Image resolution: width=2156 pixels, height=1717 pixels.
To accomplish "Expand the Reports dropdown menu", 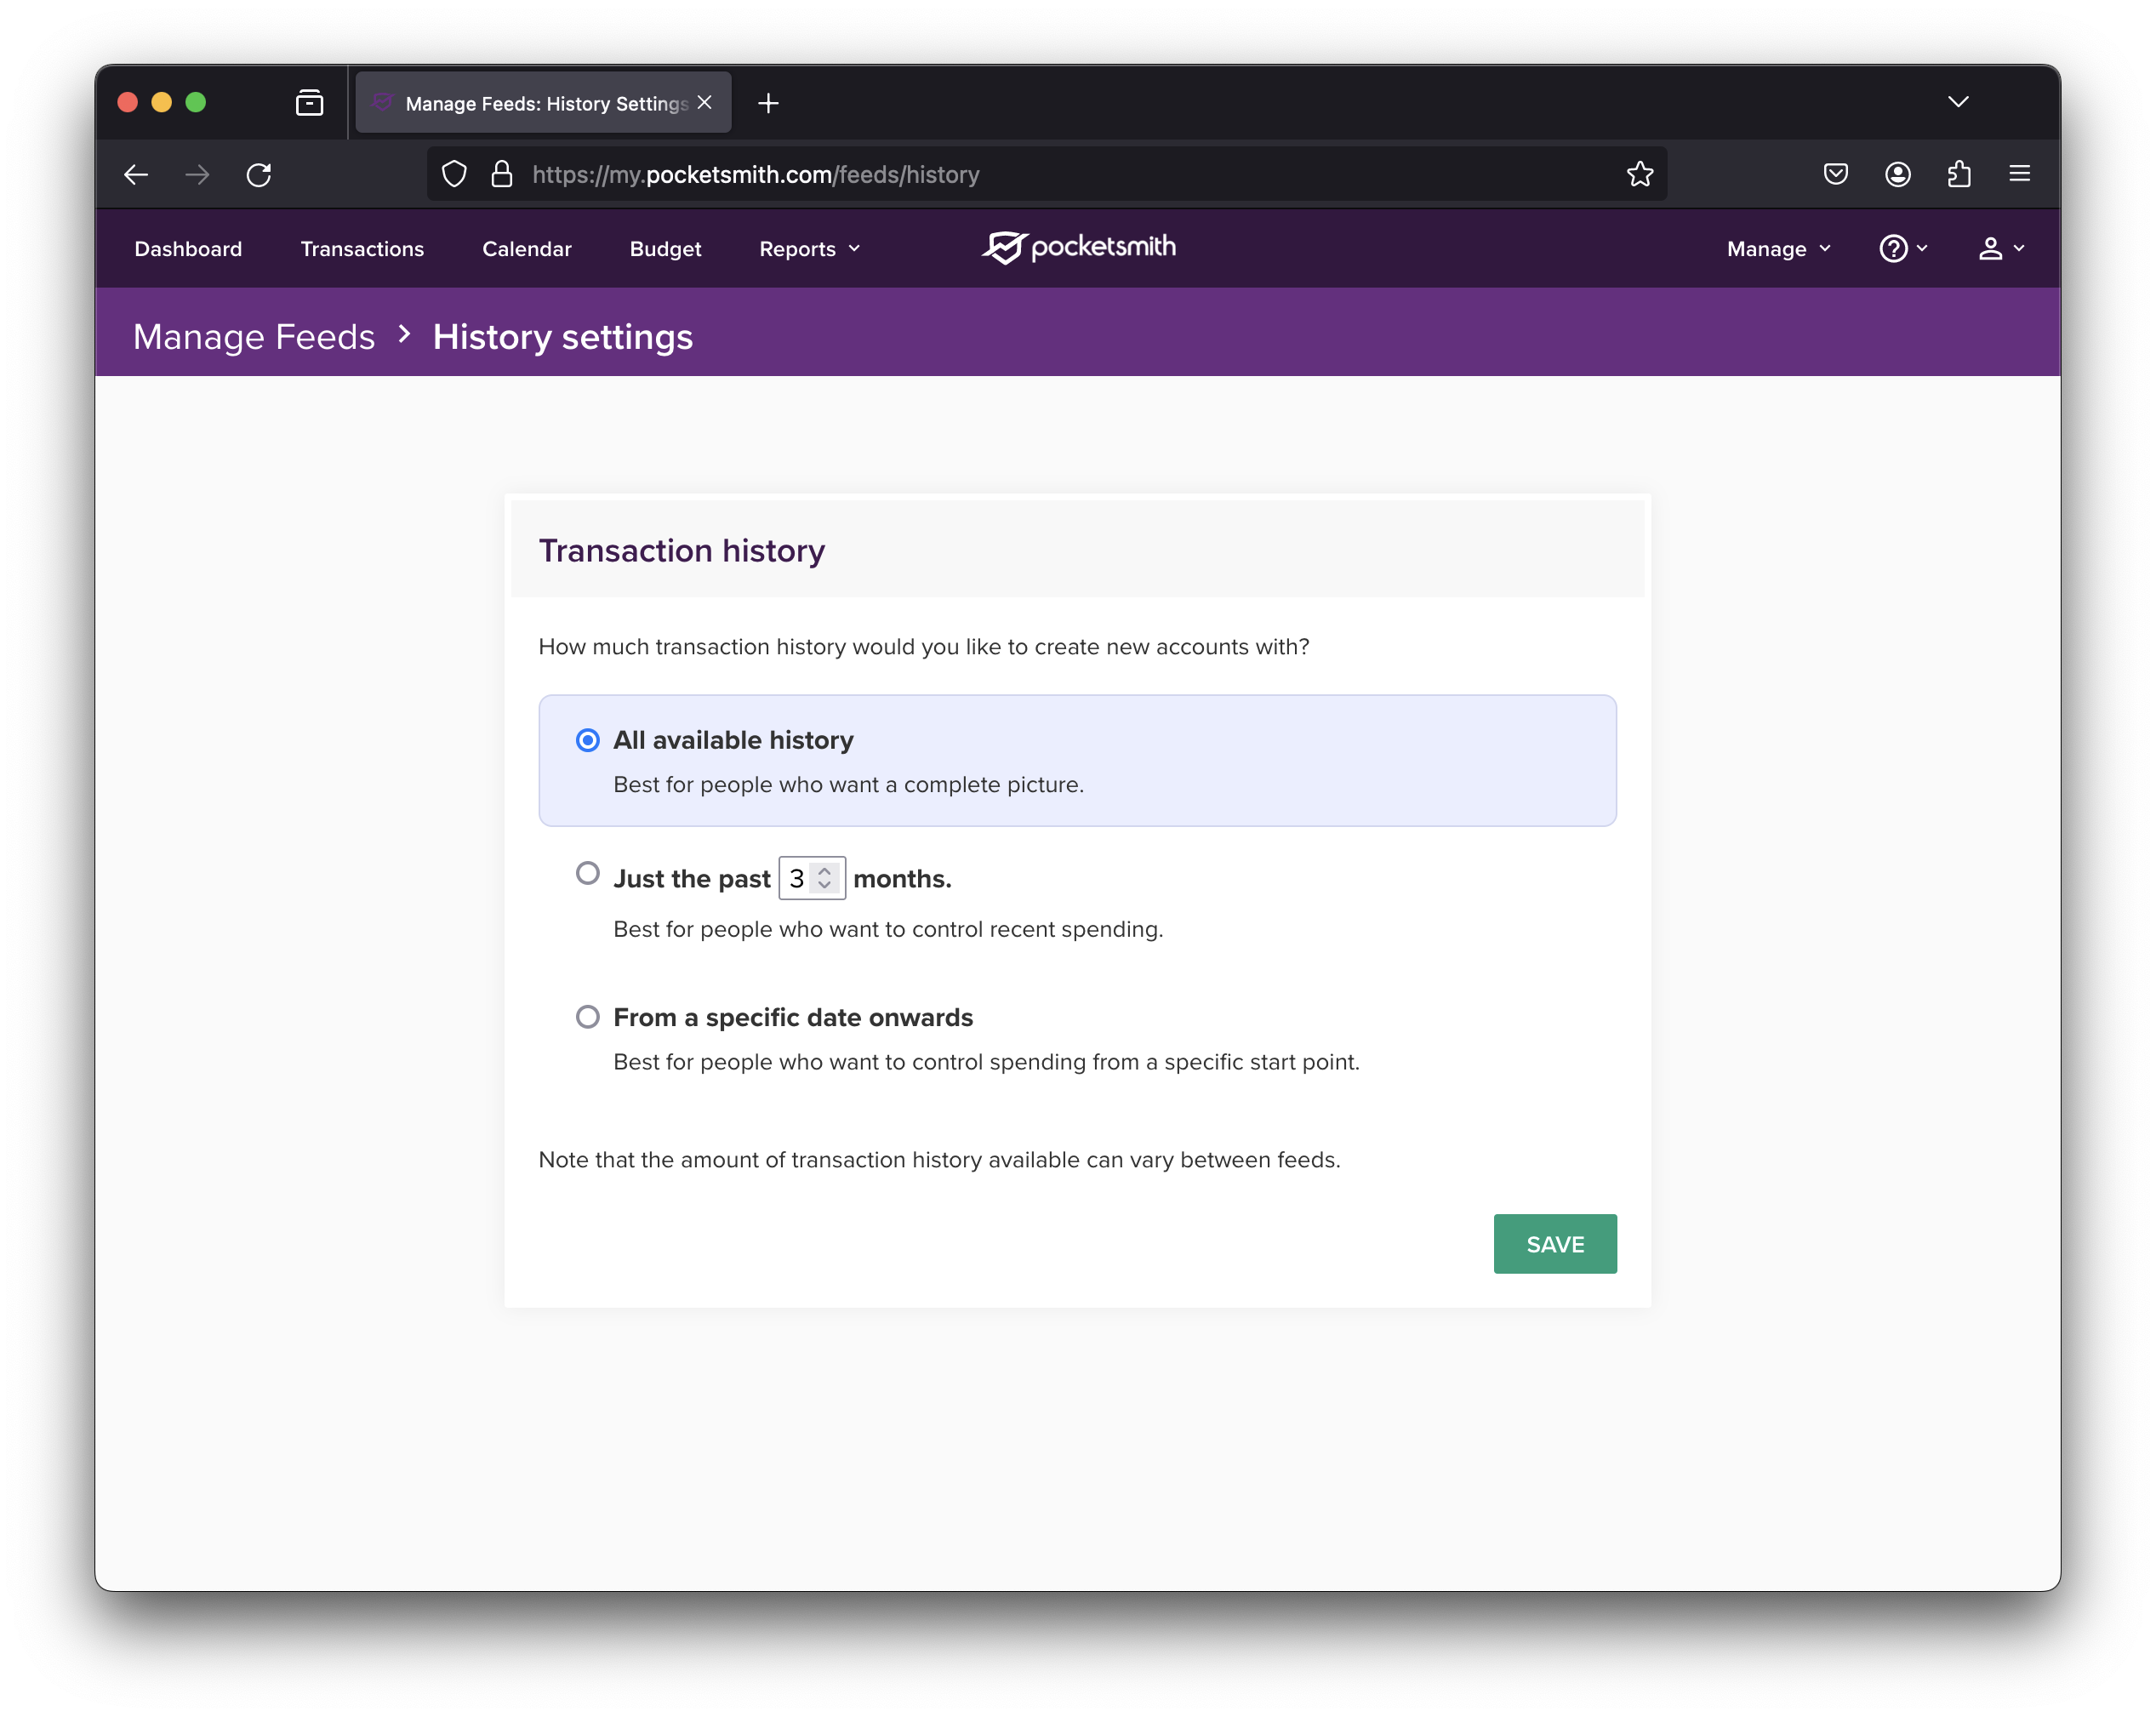I will coord(809,249).
